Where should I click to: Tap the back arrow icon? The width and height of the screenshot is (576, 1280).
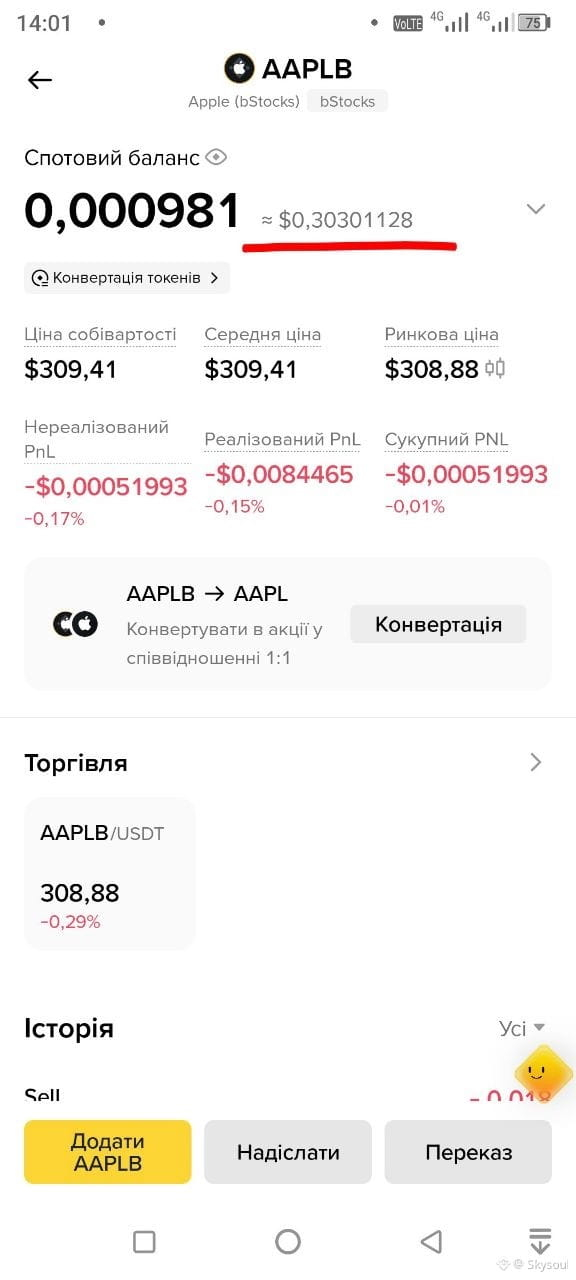point(40,80)
